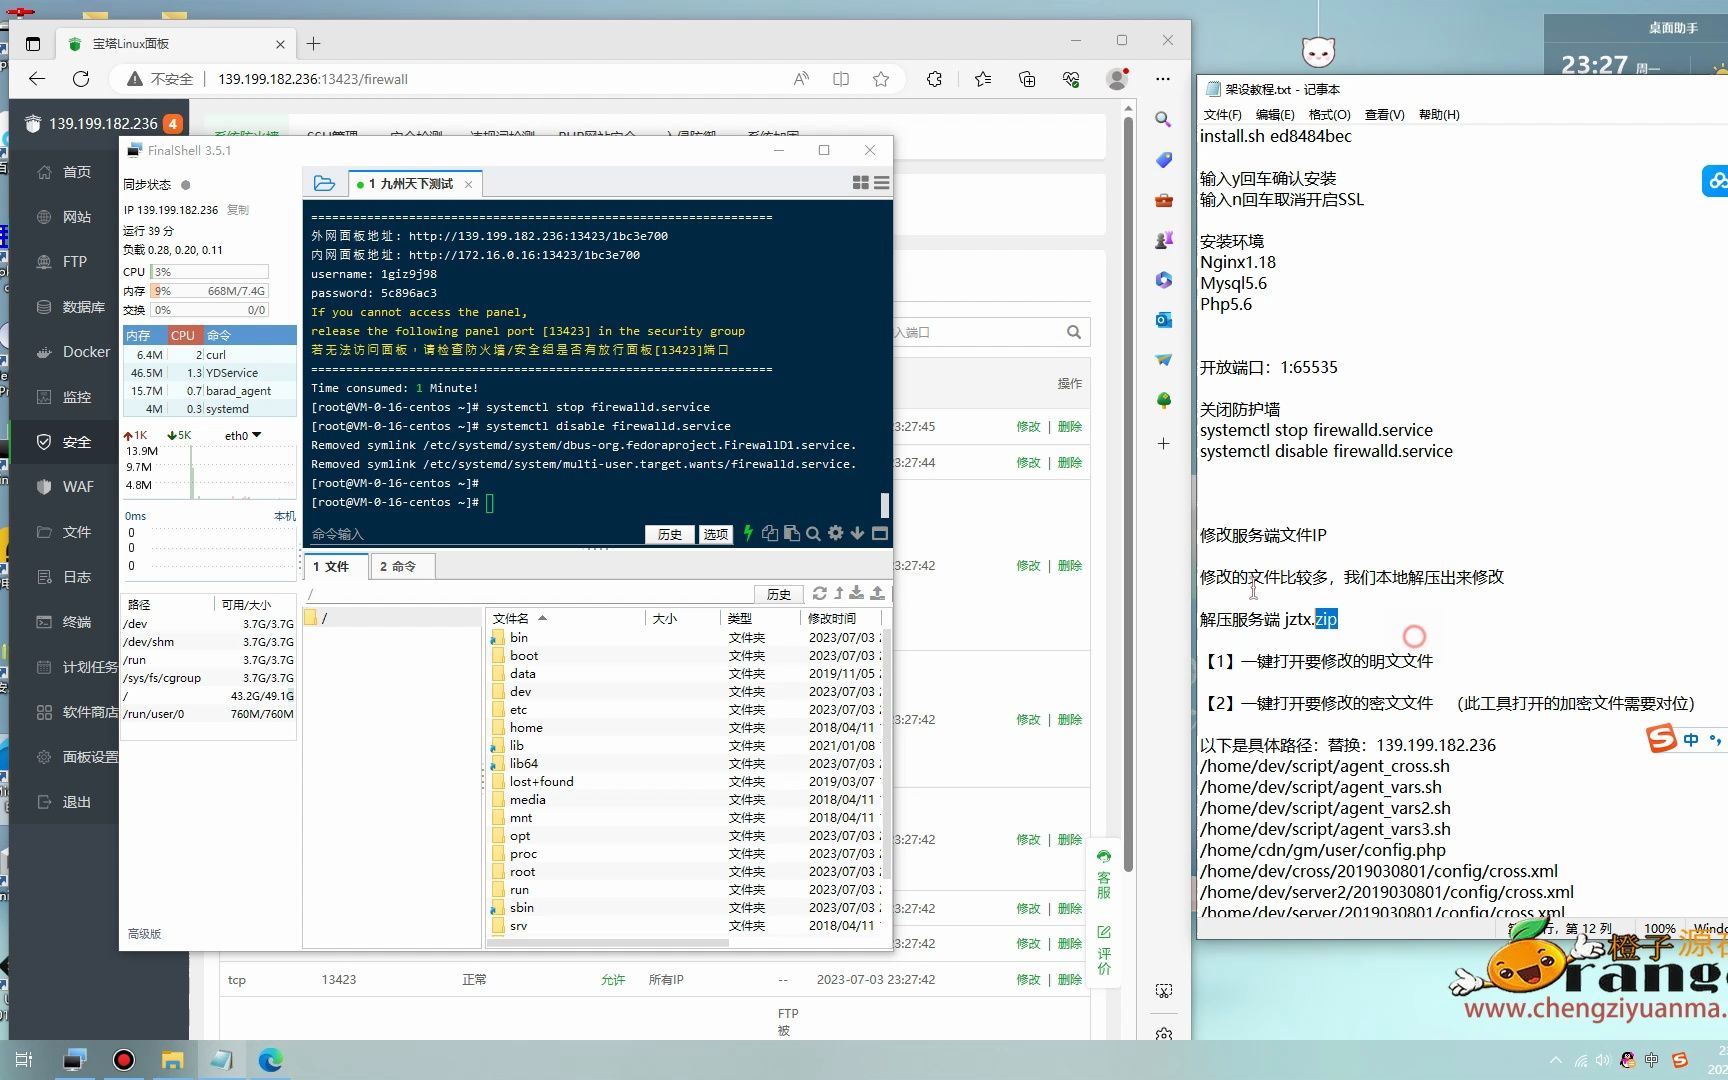Open 格式(O) menu in Notepad

(1329, 114)
